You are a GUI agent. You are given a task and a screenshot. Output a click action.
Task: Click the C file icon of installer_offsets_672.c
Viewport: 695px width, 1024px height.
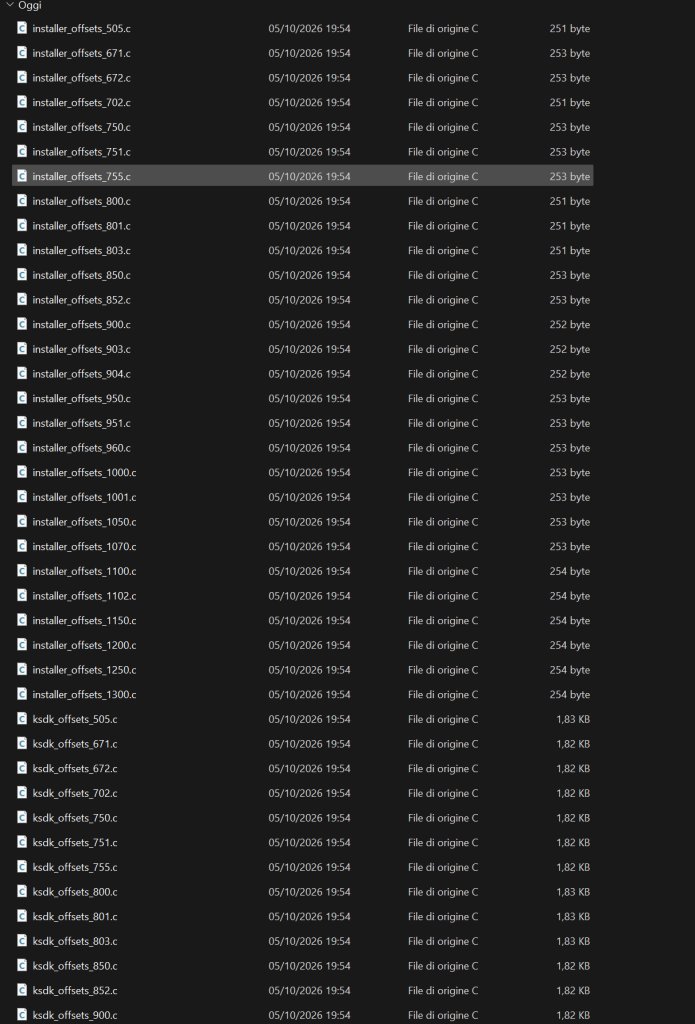click(22, 78)
